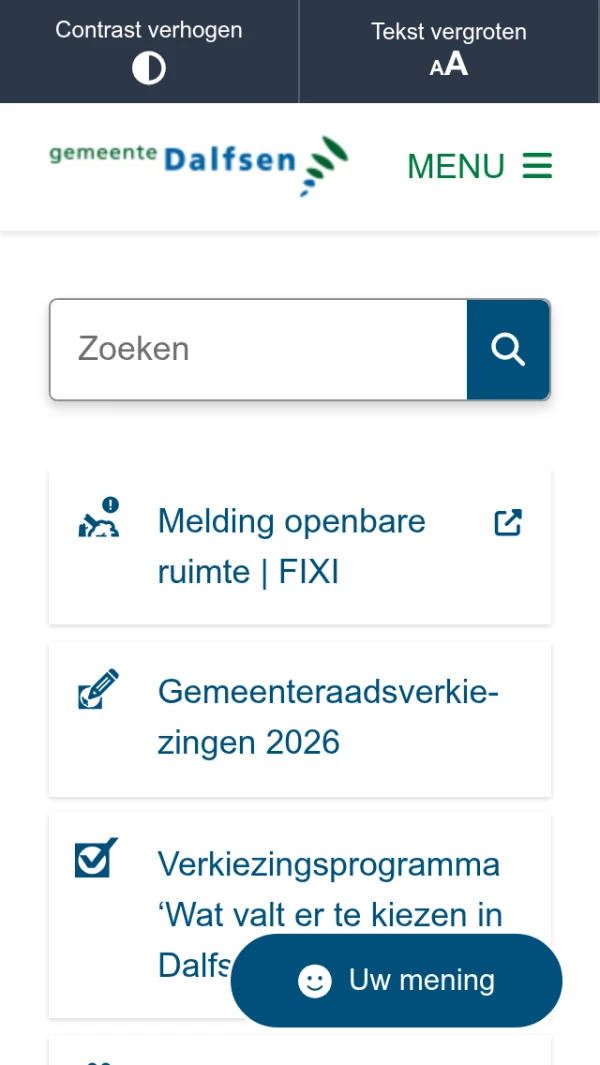Open Melding openbare ruimte FIXI link
600x1065 pixels.
click(x=291, y=546)
